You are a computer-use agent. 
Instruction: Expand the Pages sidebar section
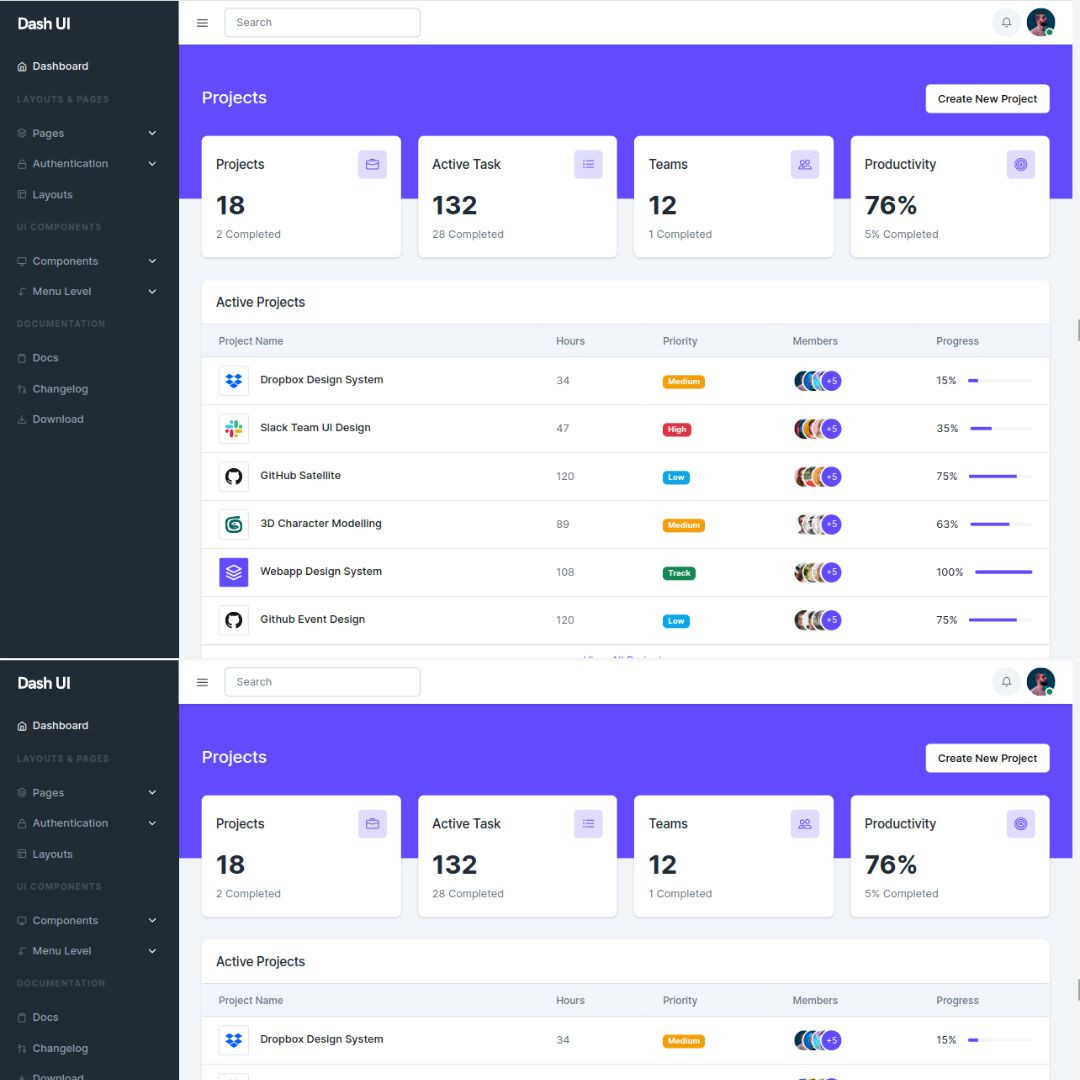[46, 132]
